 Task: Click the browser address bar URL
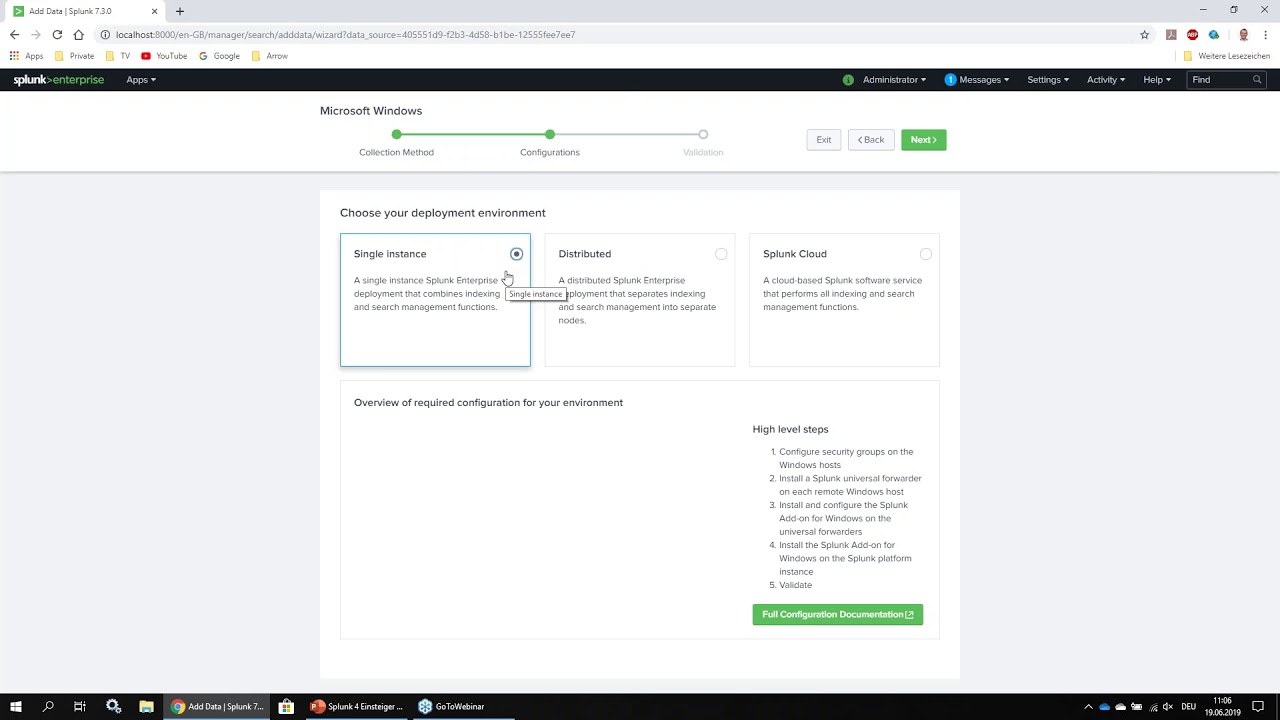345,35
